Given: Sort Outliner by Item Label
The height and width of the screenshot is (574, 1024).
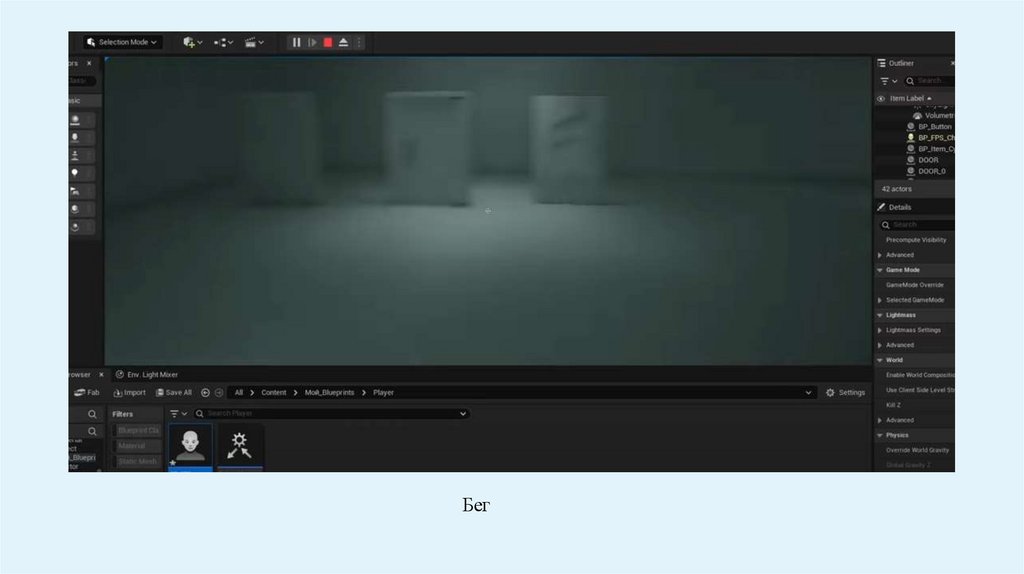Looking at the screenshot, I should pyautogui.click(x=910, y=99).
